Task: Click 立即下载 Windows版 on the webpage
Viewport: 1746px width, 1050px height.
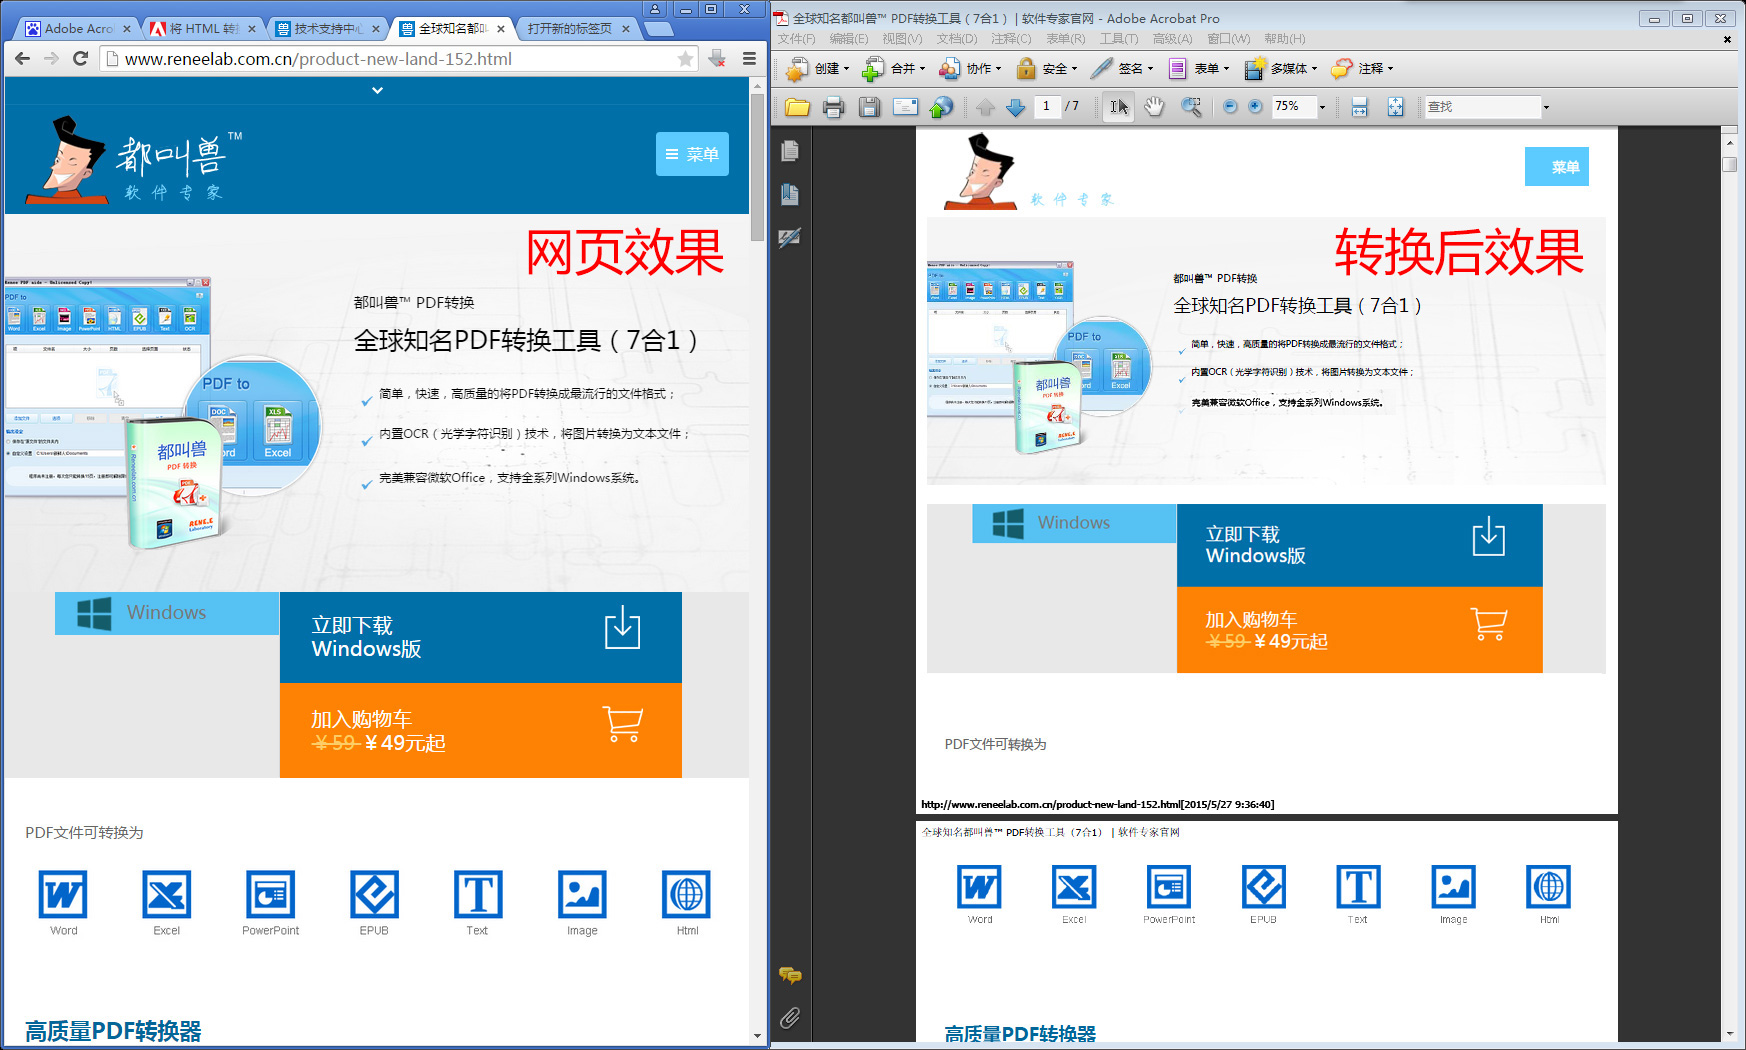Action: click(480, 637)
